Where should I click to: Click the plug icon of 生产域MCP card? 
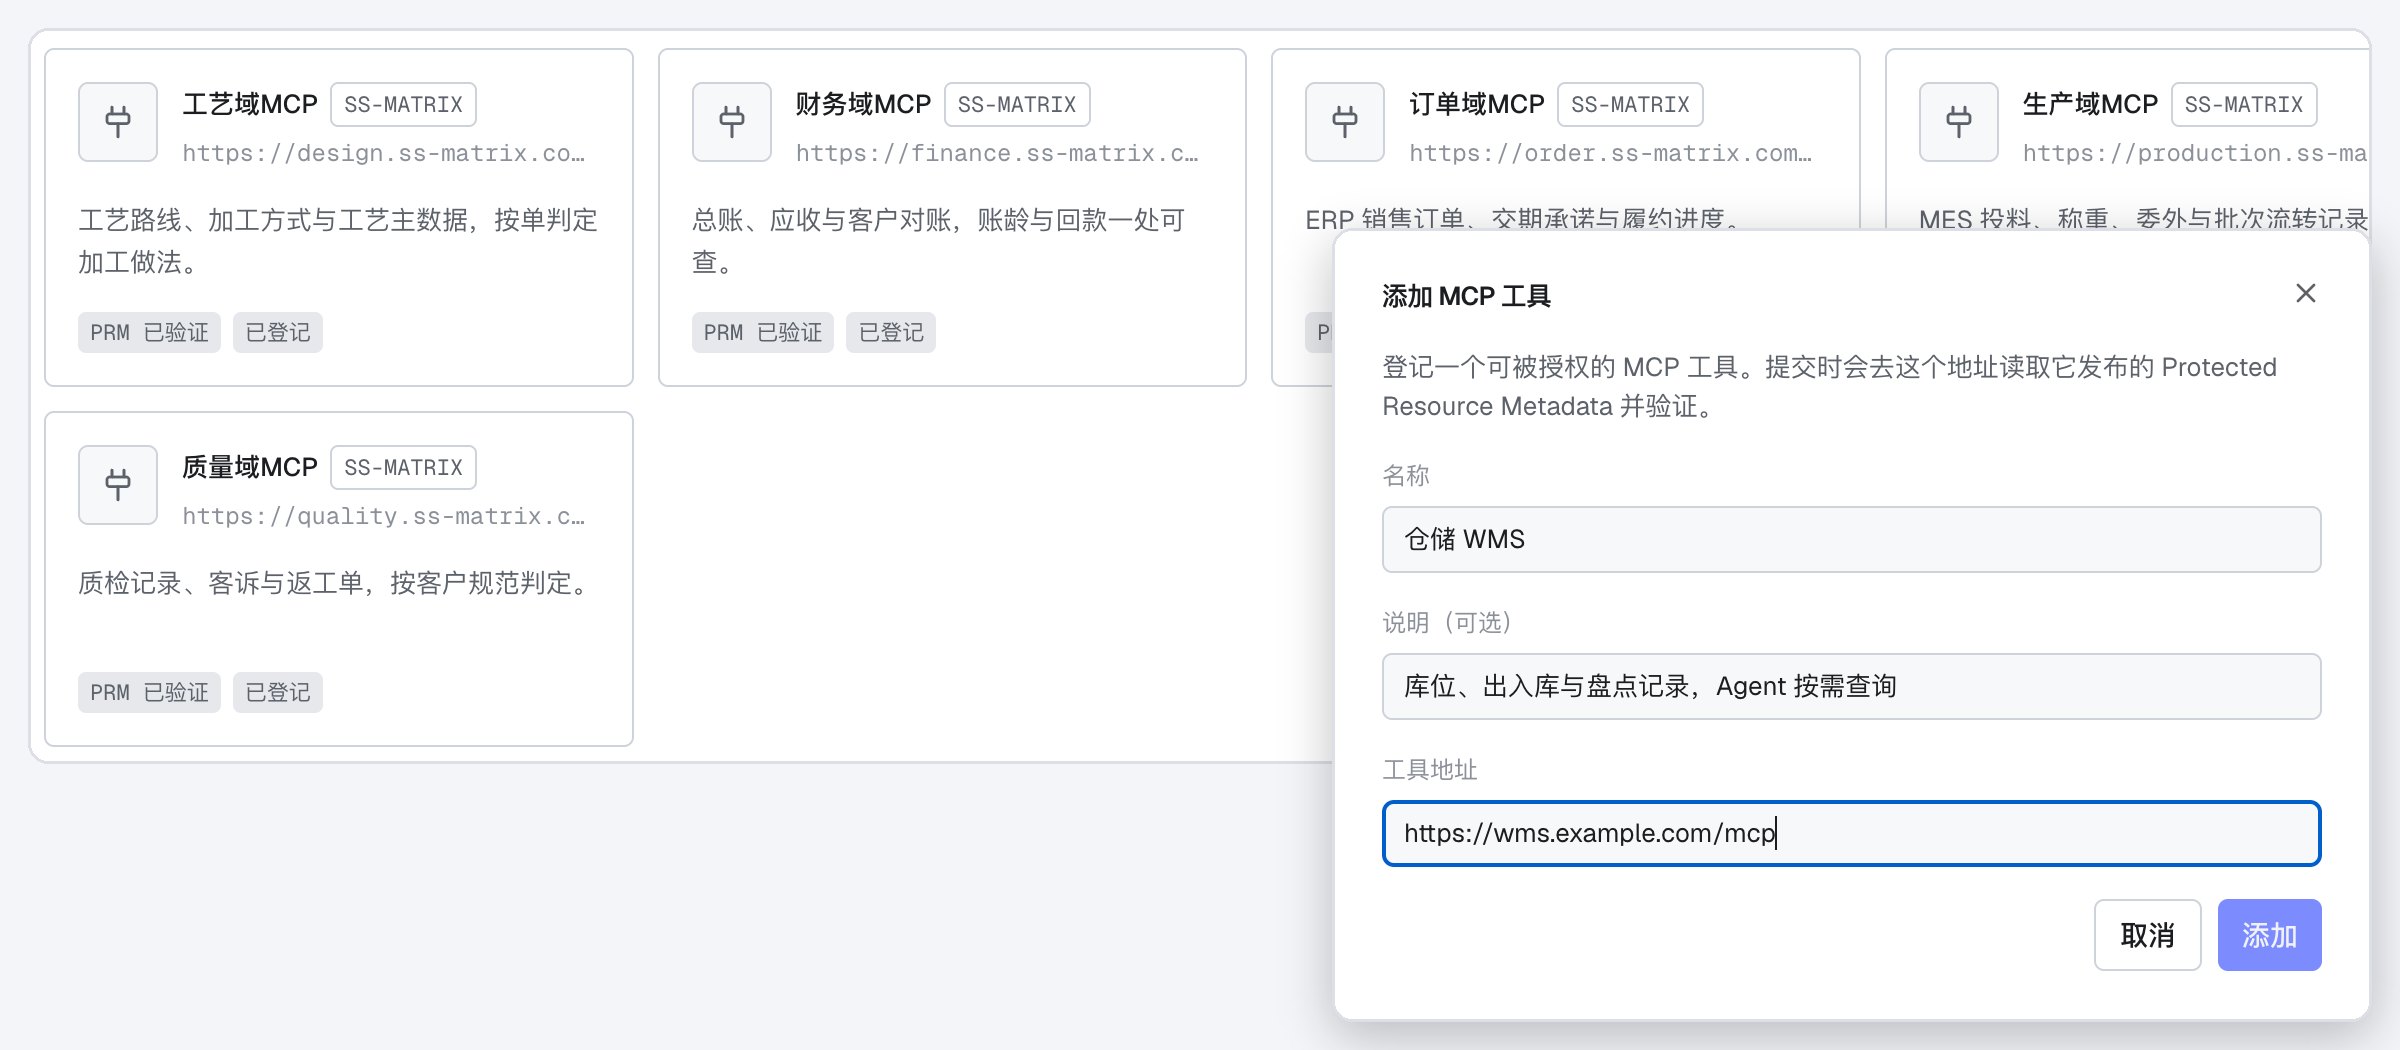point(1959,122)
